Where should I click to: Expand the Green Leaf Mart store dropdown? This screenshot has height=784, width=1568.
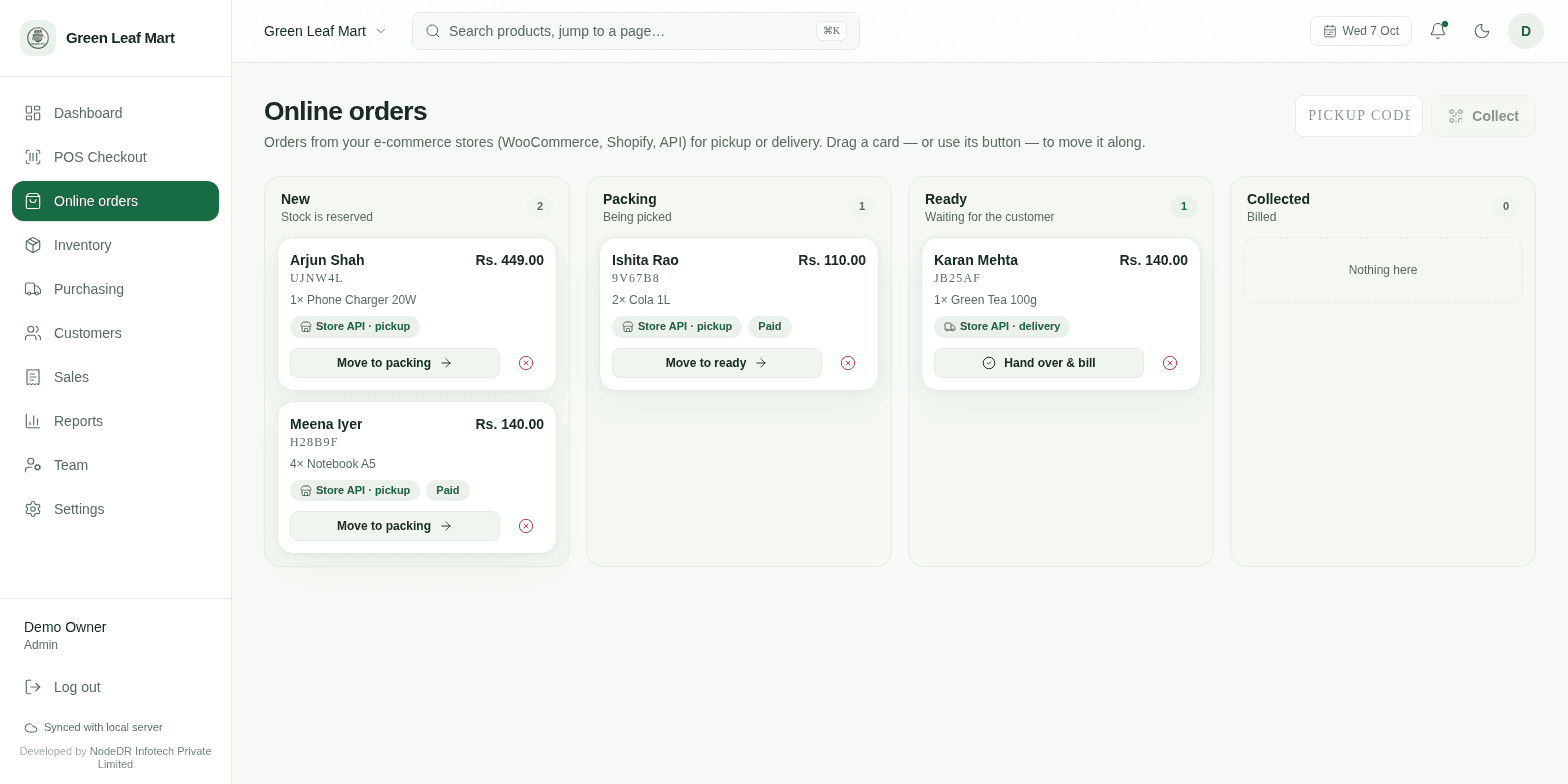pos(325,31)
